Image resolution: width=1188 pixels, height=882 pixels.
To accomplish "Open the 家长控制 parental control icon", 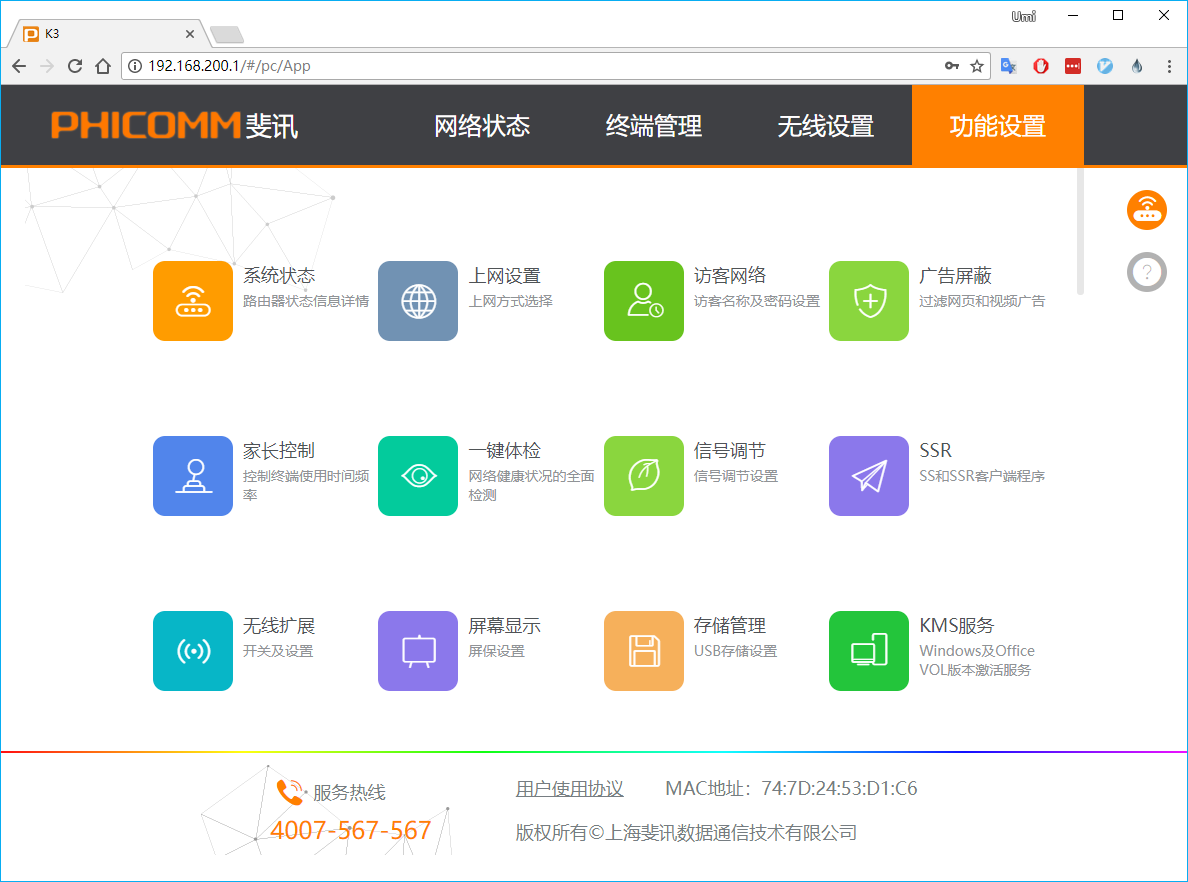I will (192, 476).
